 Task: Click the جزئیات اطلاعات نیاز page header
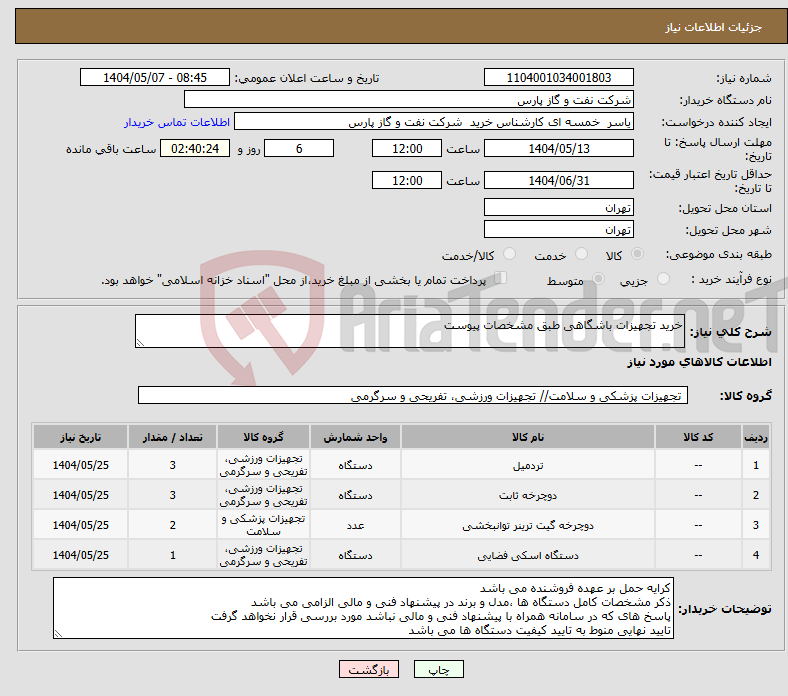coord(714,27)
